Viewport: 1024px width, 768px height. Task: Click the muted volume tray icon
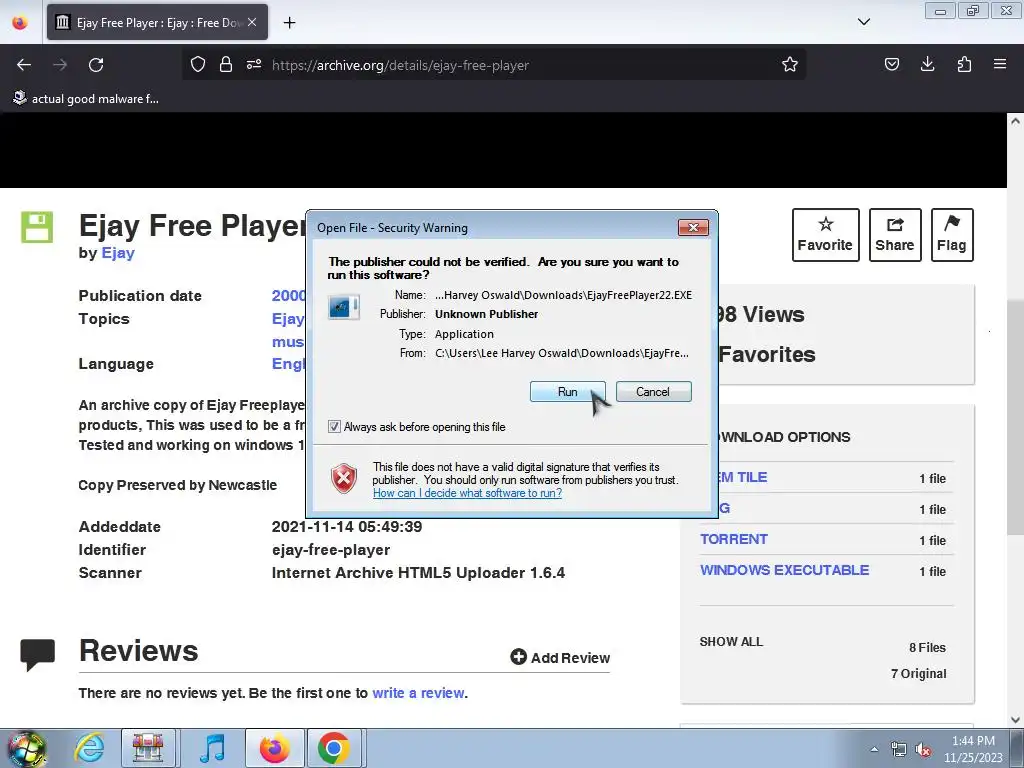(923, 750)
